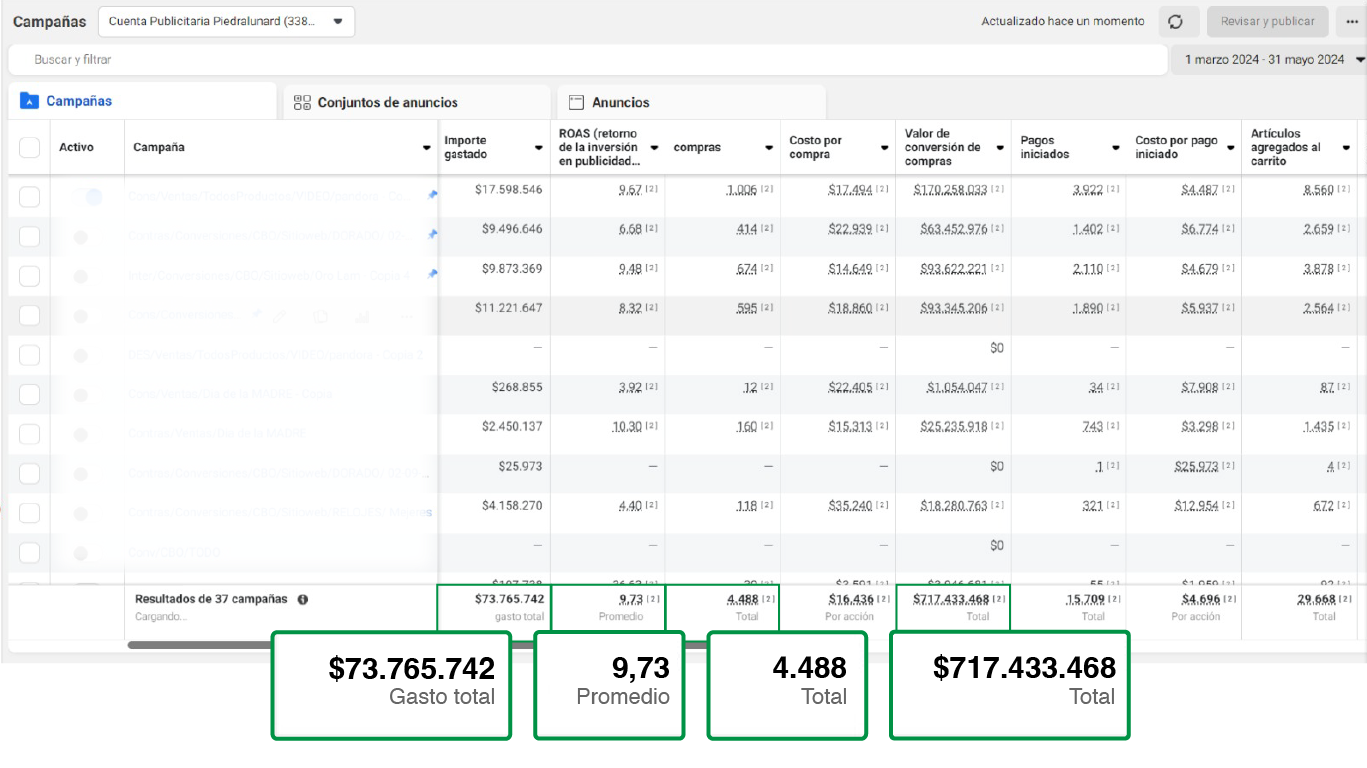Click the refresh data icon
This screenshot has width=1367, height=768.
[x=1178, y=22]
